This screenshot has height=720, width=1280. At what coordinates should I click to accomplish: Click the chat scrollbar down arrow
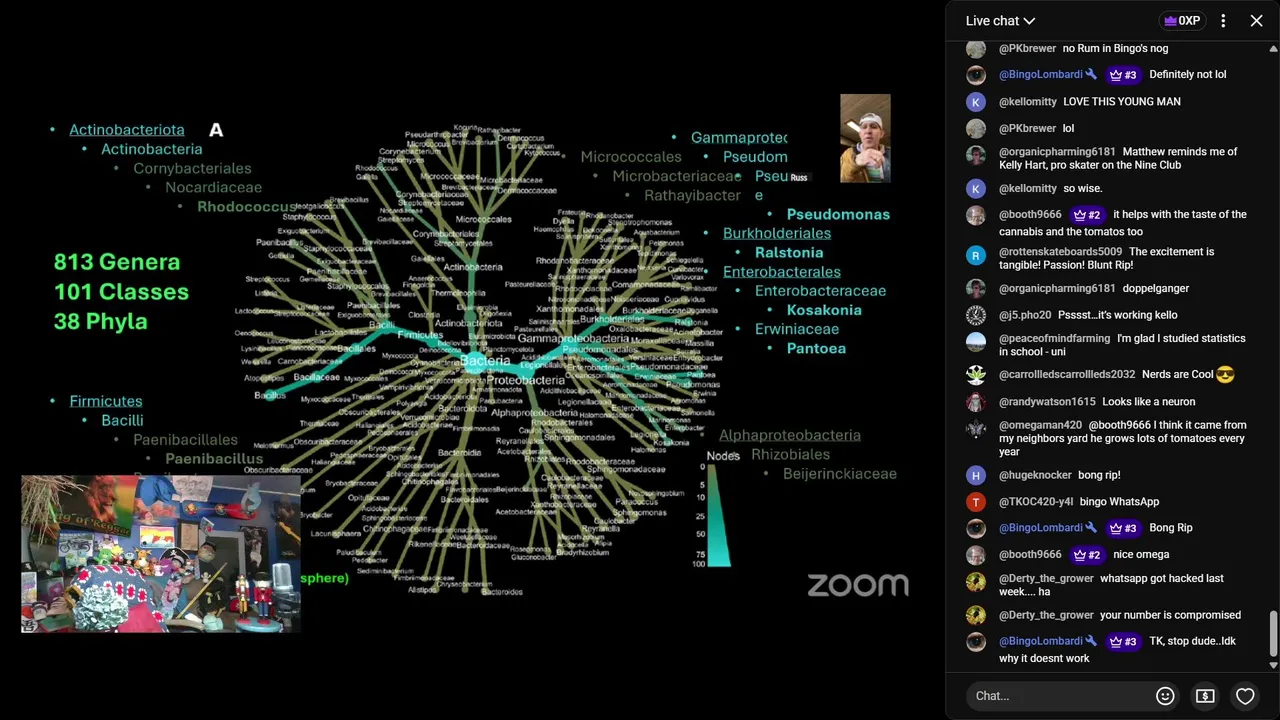coord(1273,665)
